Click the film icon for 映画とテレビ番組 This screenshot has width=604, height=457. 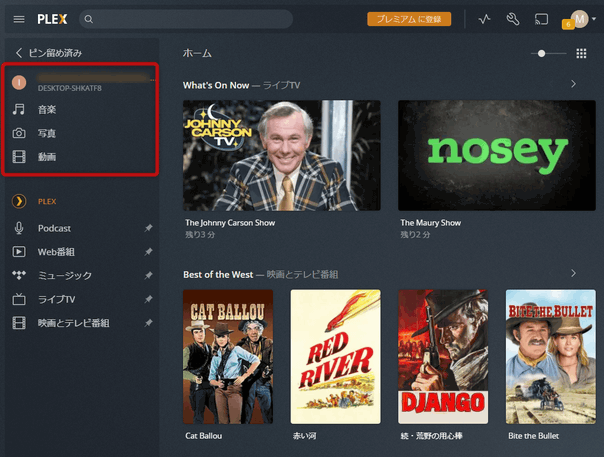click(19, 323)
